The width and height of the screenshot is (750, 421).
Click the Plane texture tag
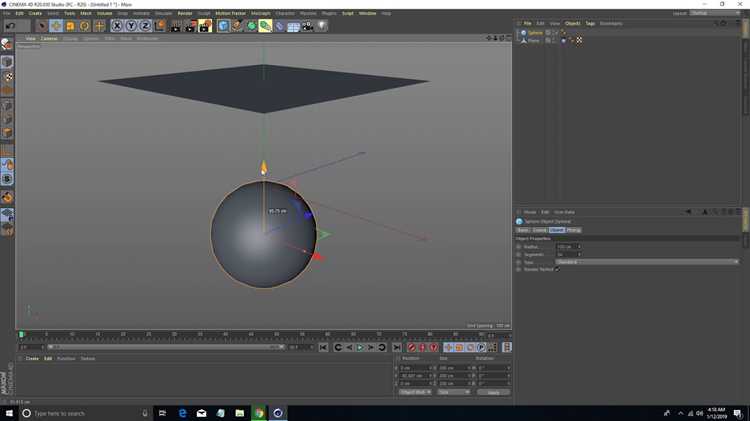[x=579, y=40]
